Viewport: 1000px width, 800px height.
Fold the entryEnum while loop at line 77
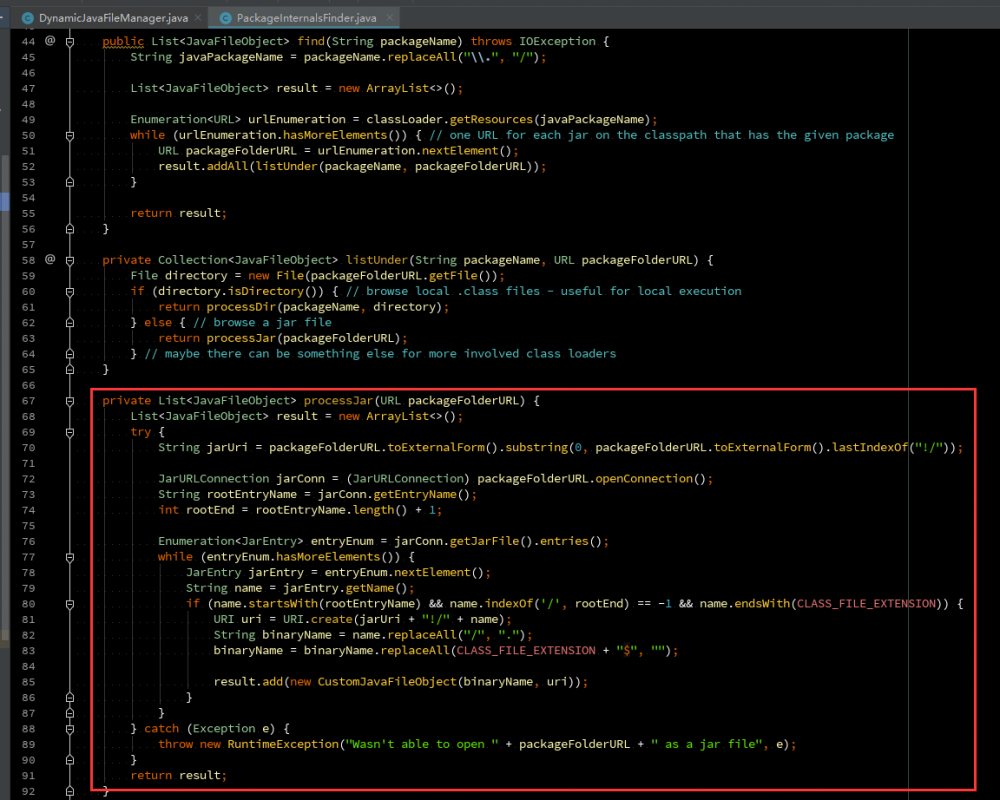pos(70,557)
